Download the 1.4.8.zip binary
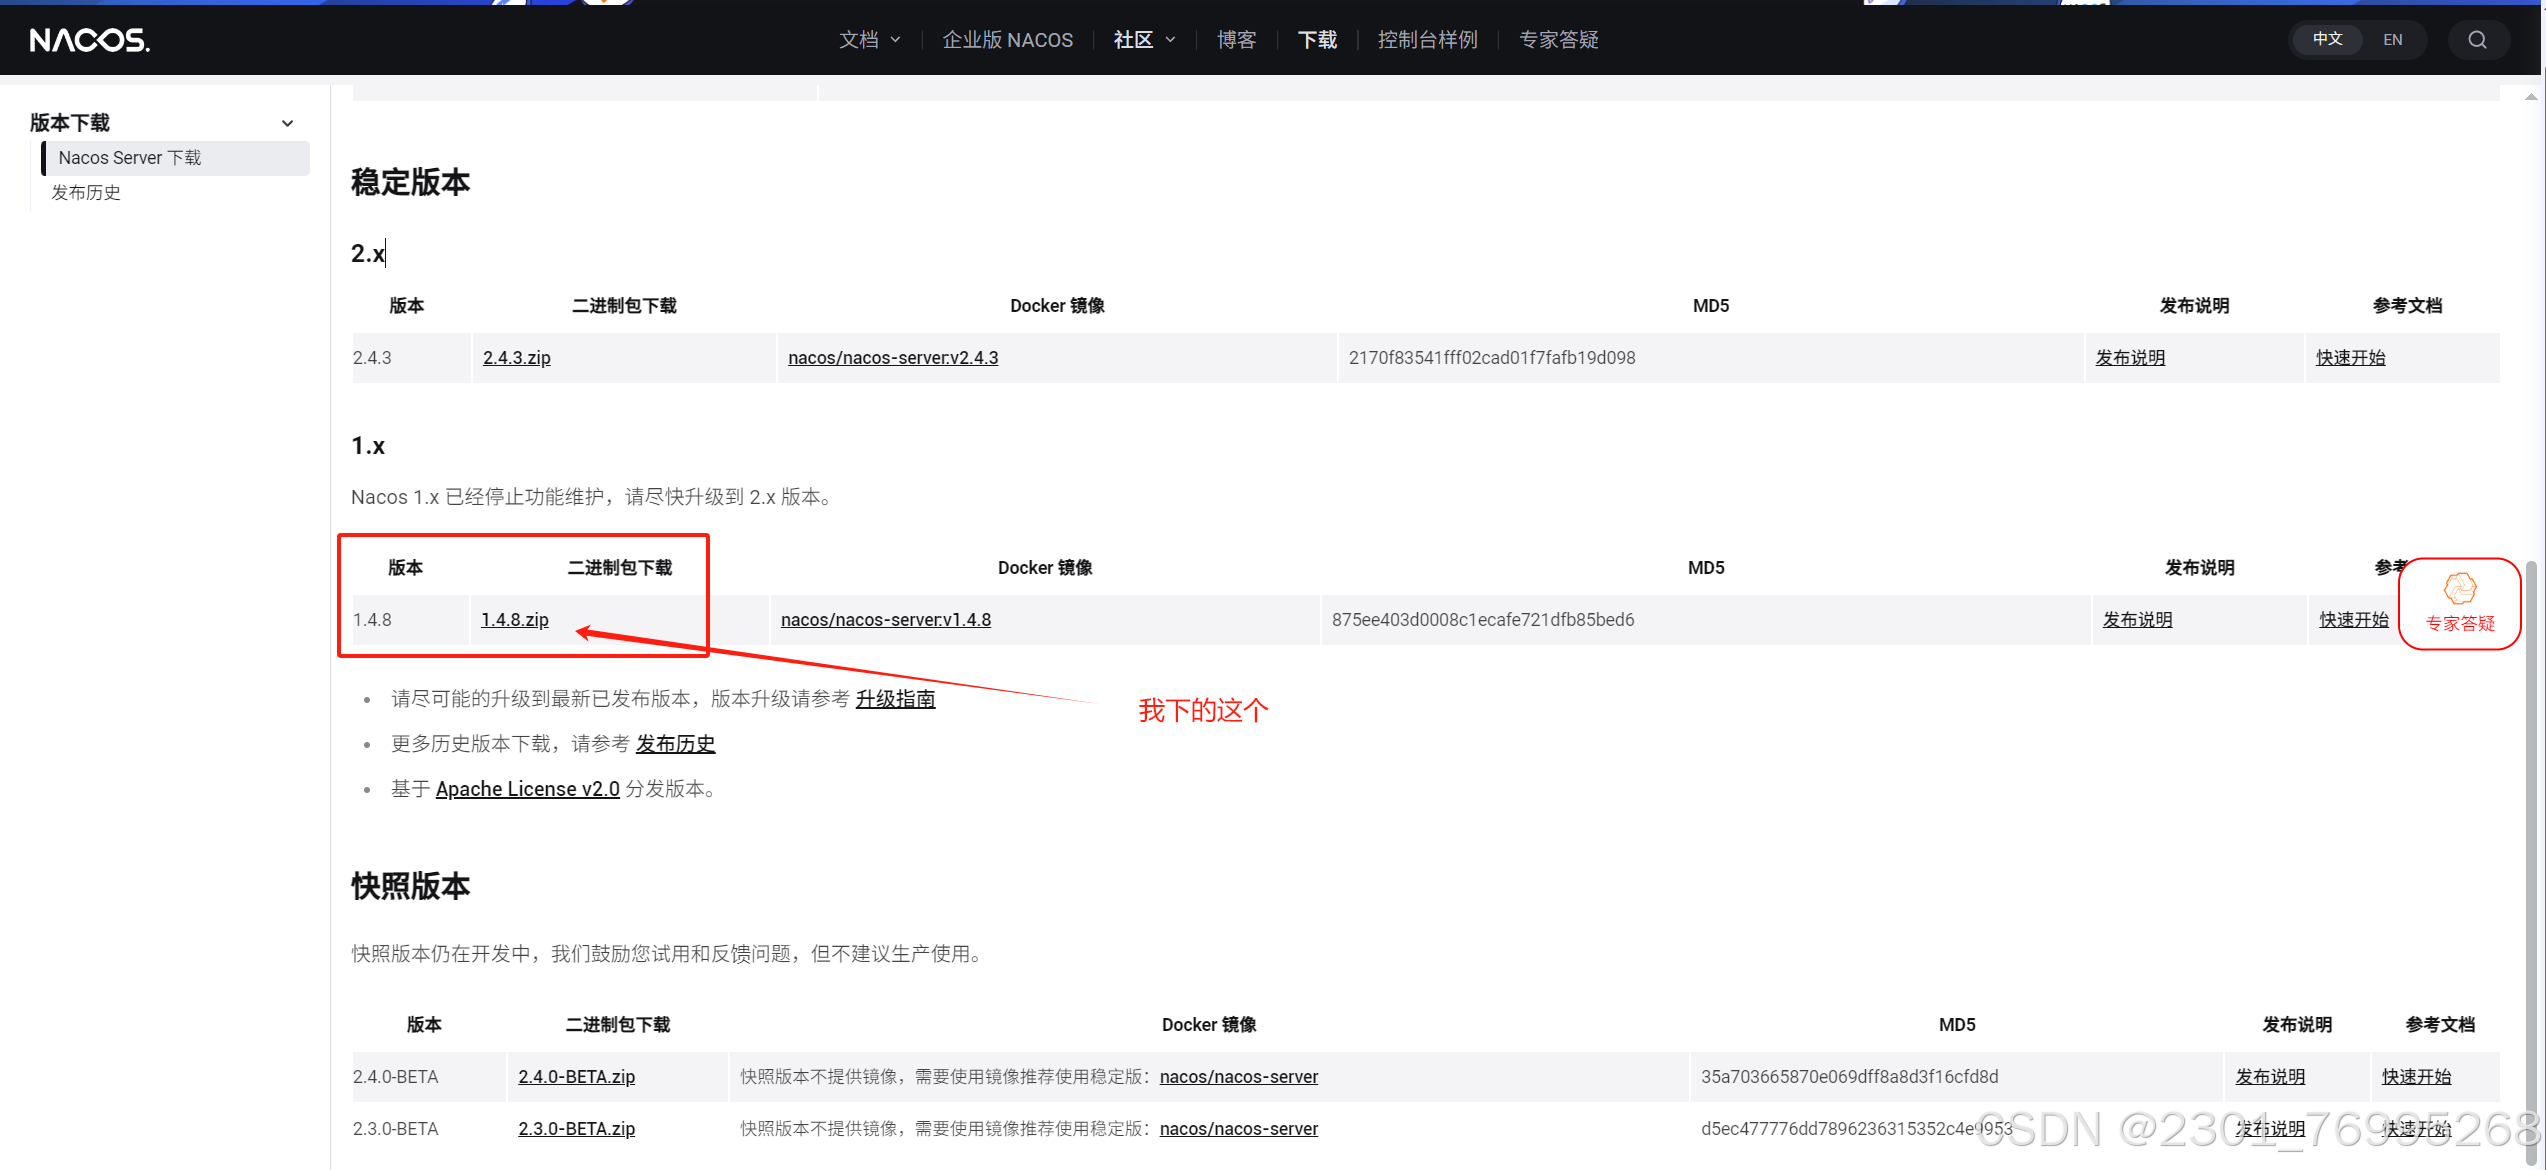The width and height of the screenshot is (2546, 1170). (x=515, y=620)
